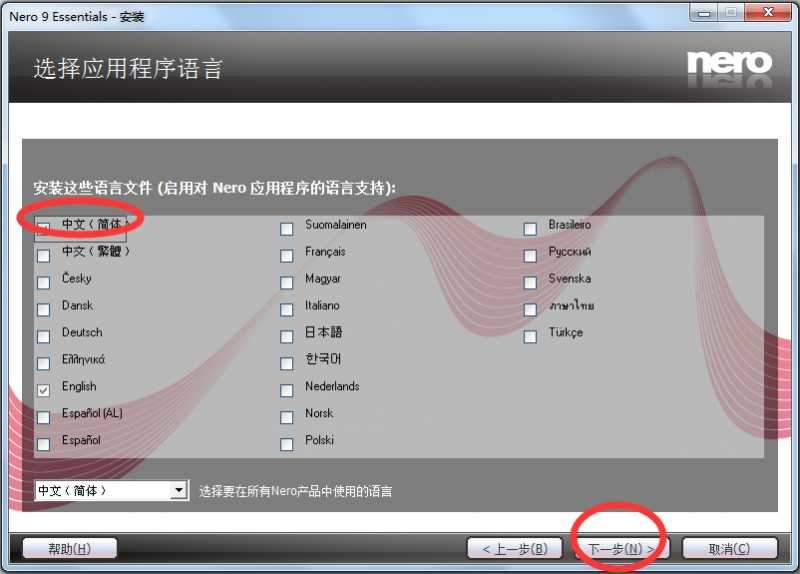Click the 中文（简体）combo box field
This screenshot has height=574, width=800.
[101, 491]
